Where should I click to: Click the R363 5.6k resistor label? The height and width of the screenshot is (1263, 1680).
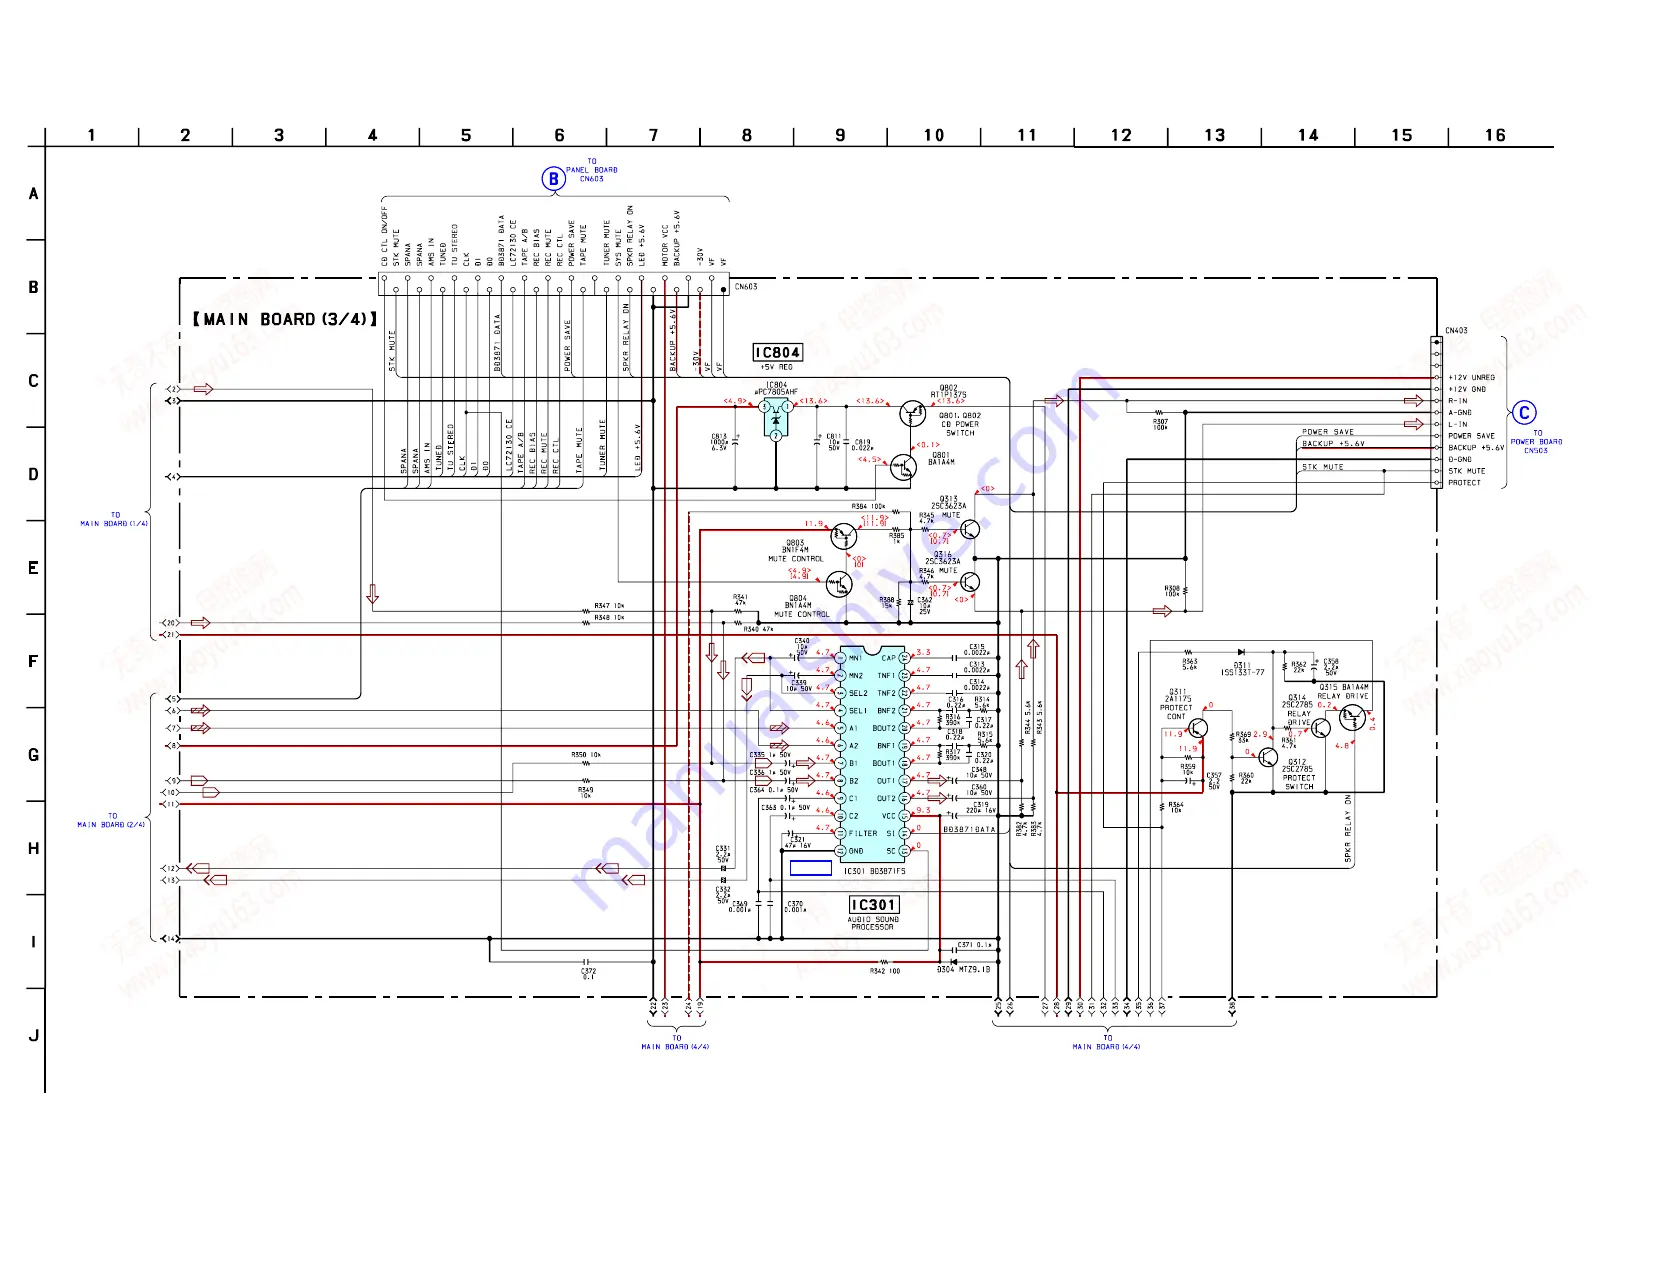[x=1189, y=664]
